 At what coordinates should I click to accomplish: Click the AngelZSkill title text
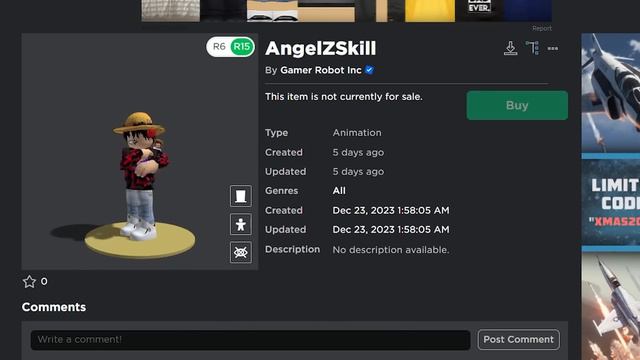(320, 49)
